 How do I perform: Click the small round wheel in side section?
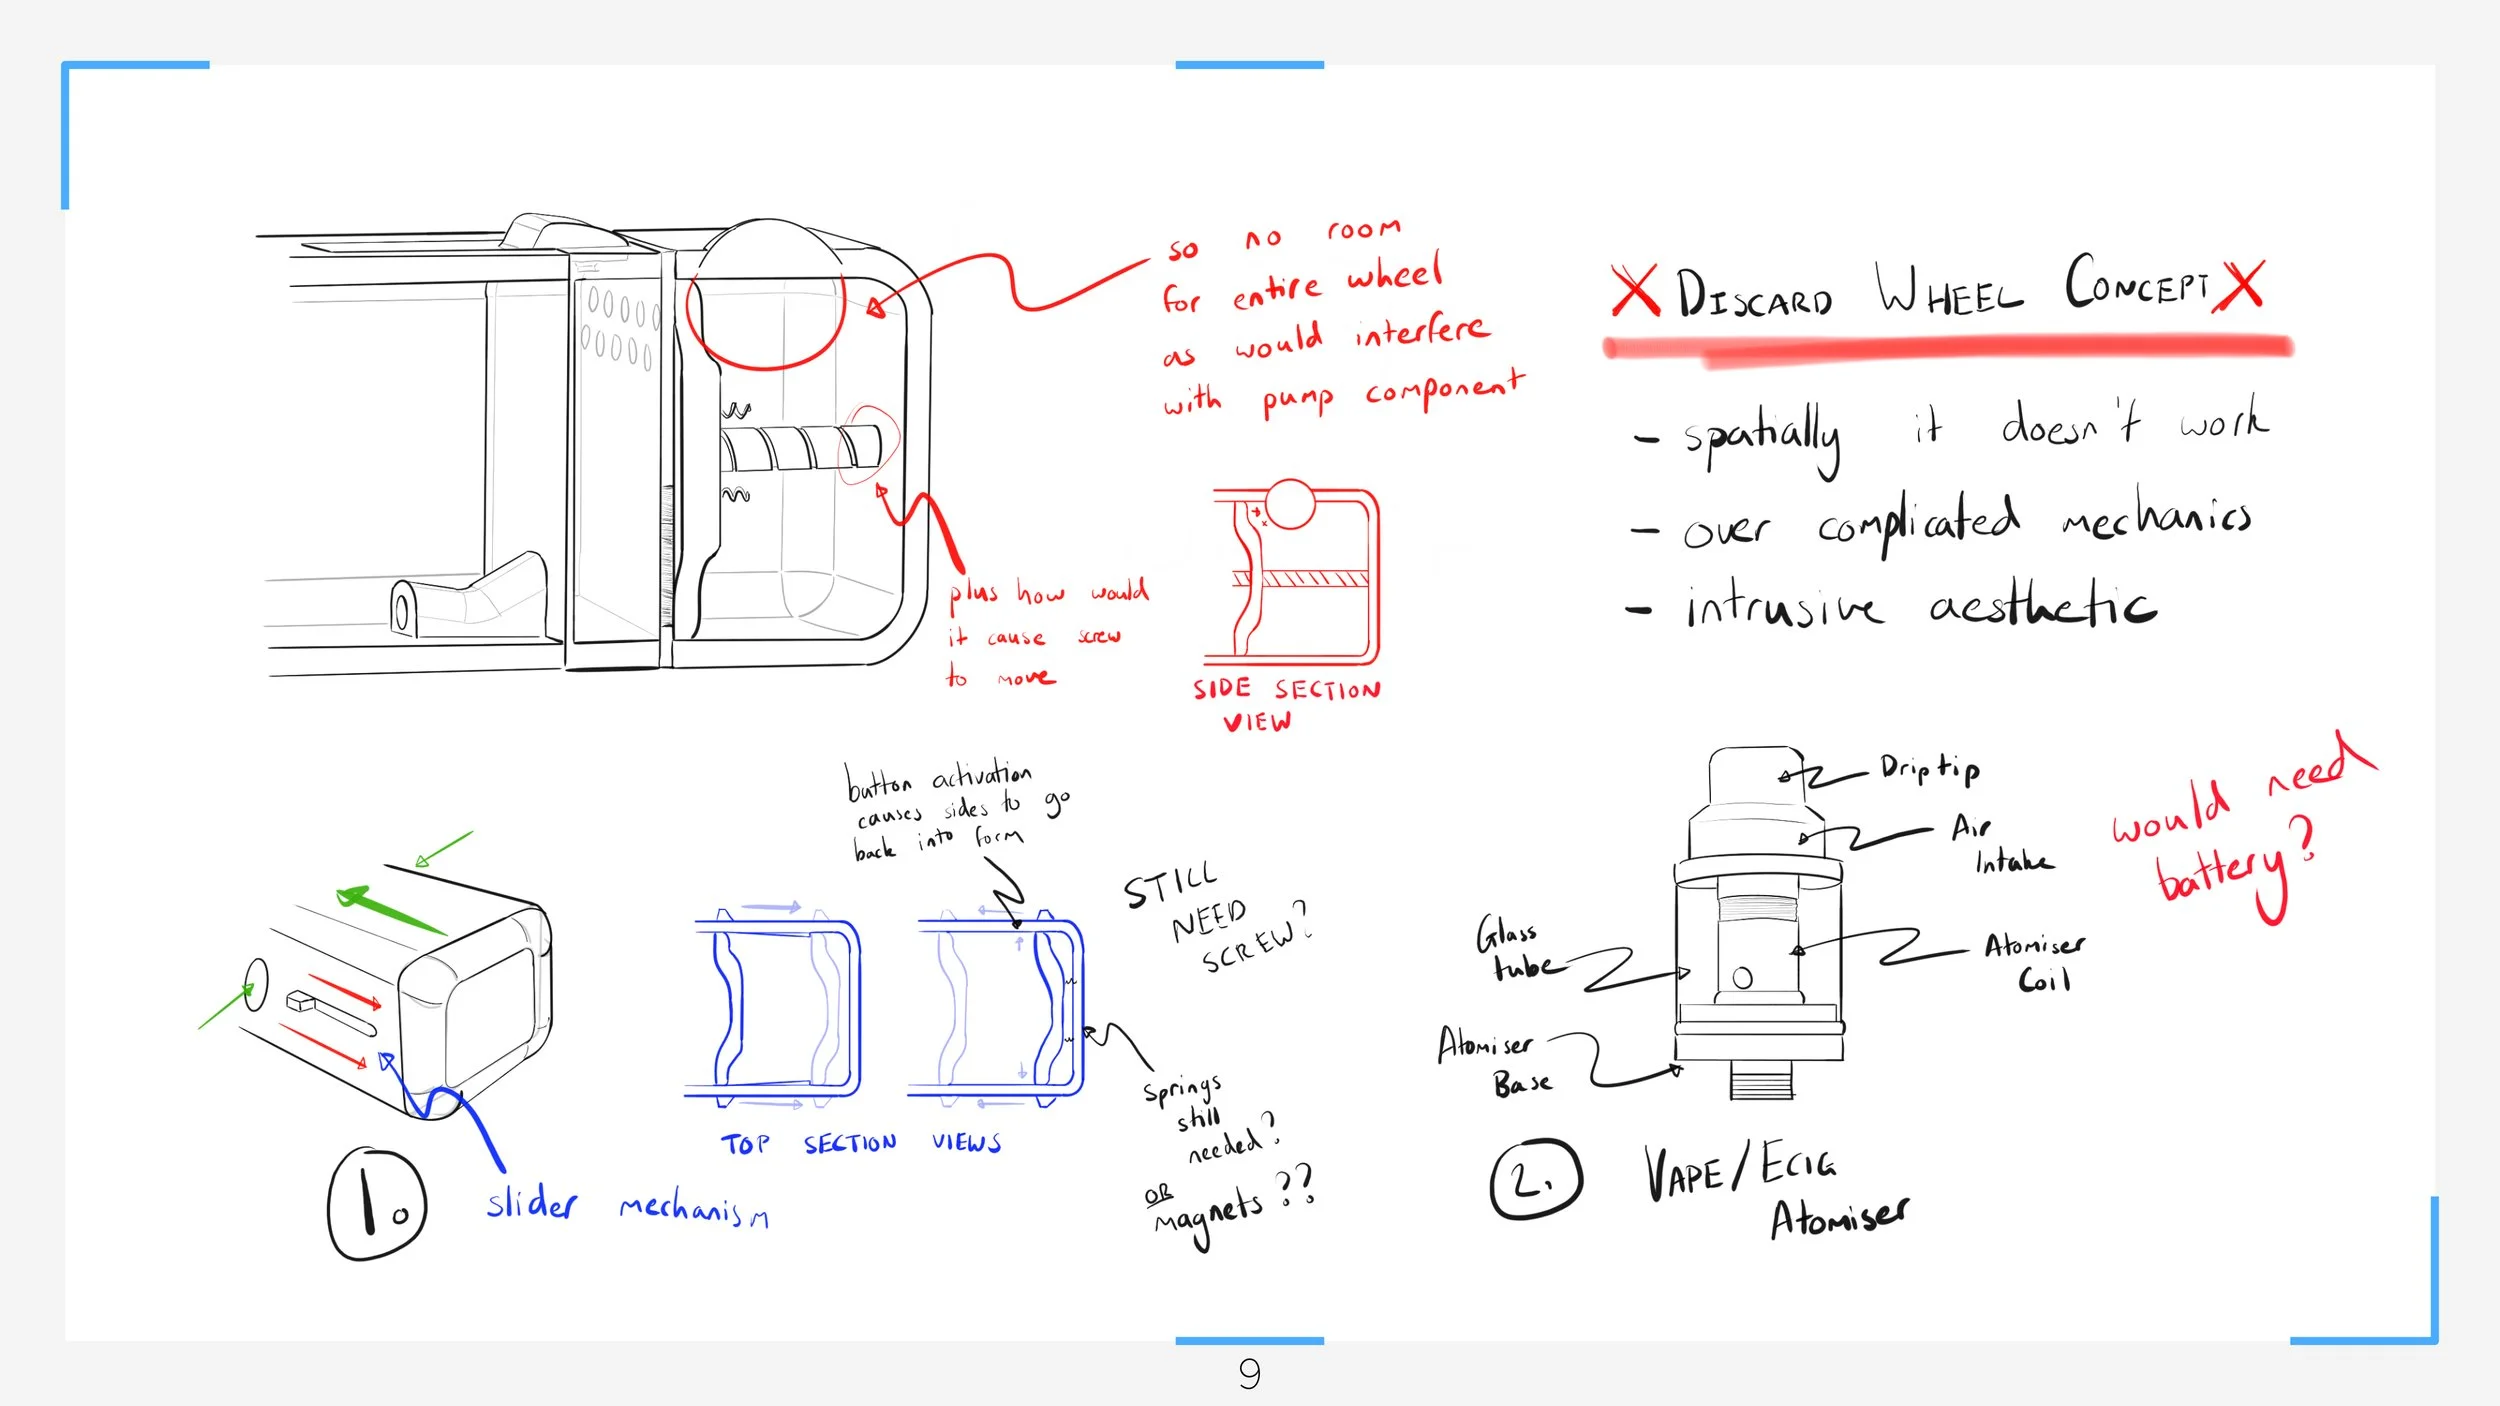1290,503
